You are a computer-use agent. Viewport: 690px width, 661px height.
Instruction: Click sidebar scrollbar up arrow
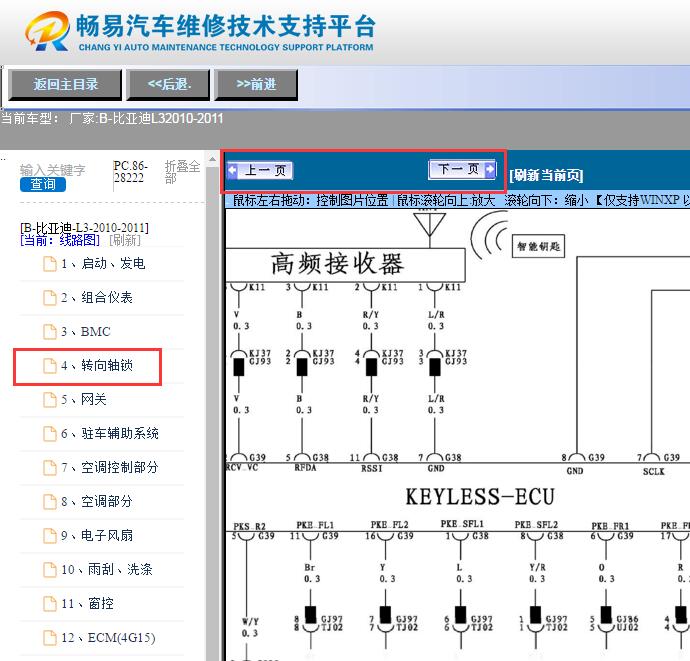[x=213, y=158]
